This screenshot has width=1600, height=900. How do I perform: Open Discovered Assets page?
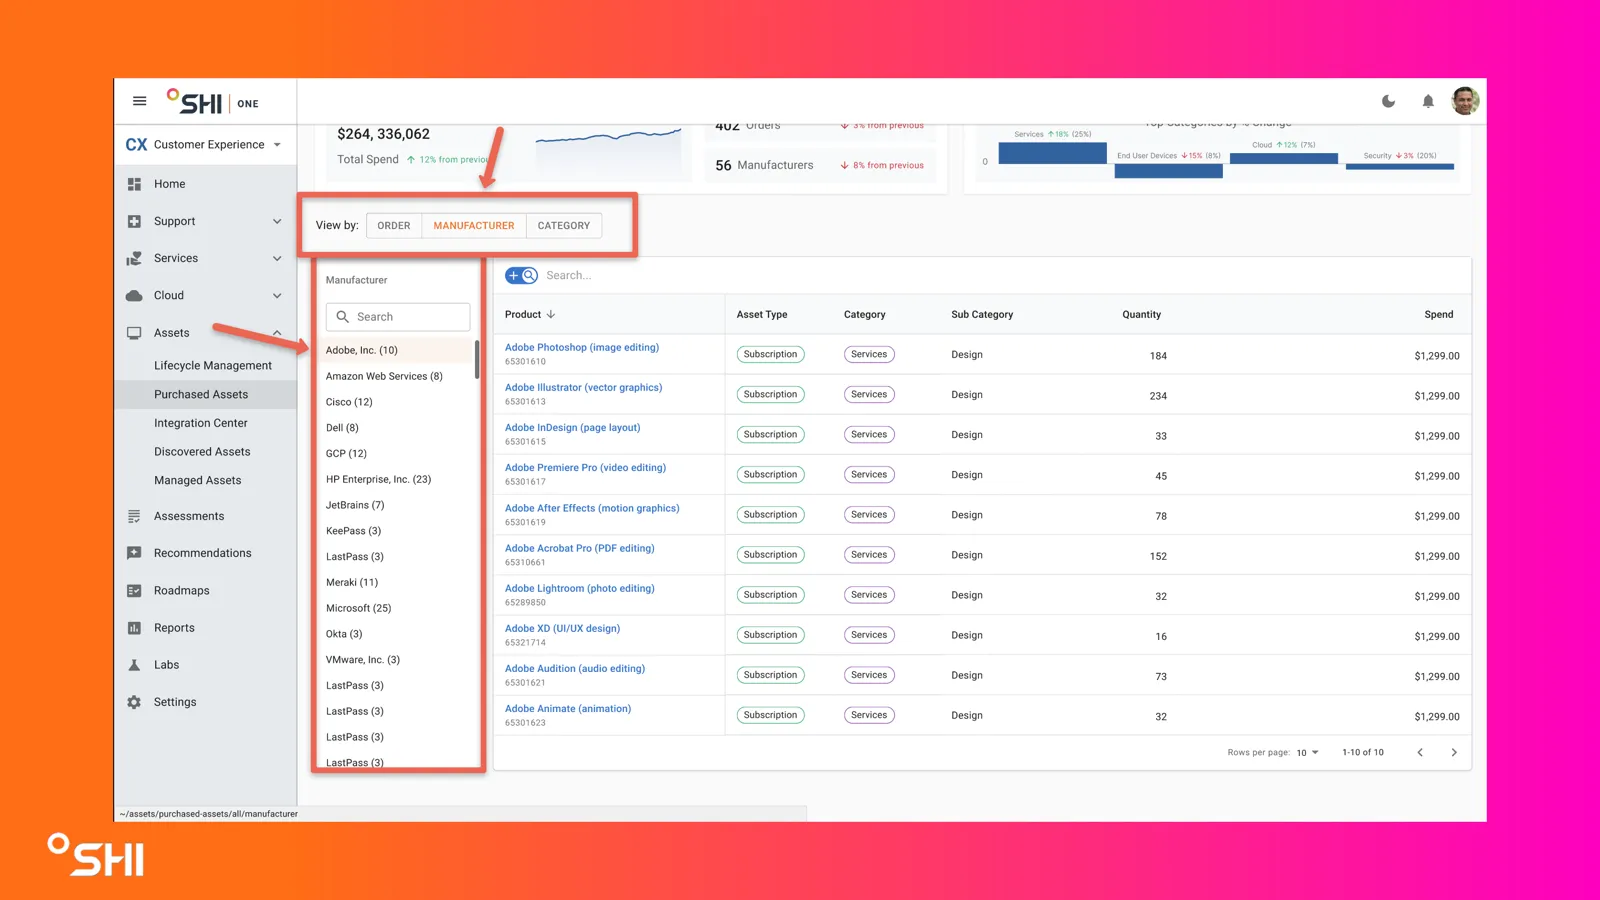click(x=202, y=452)
